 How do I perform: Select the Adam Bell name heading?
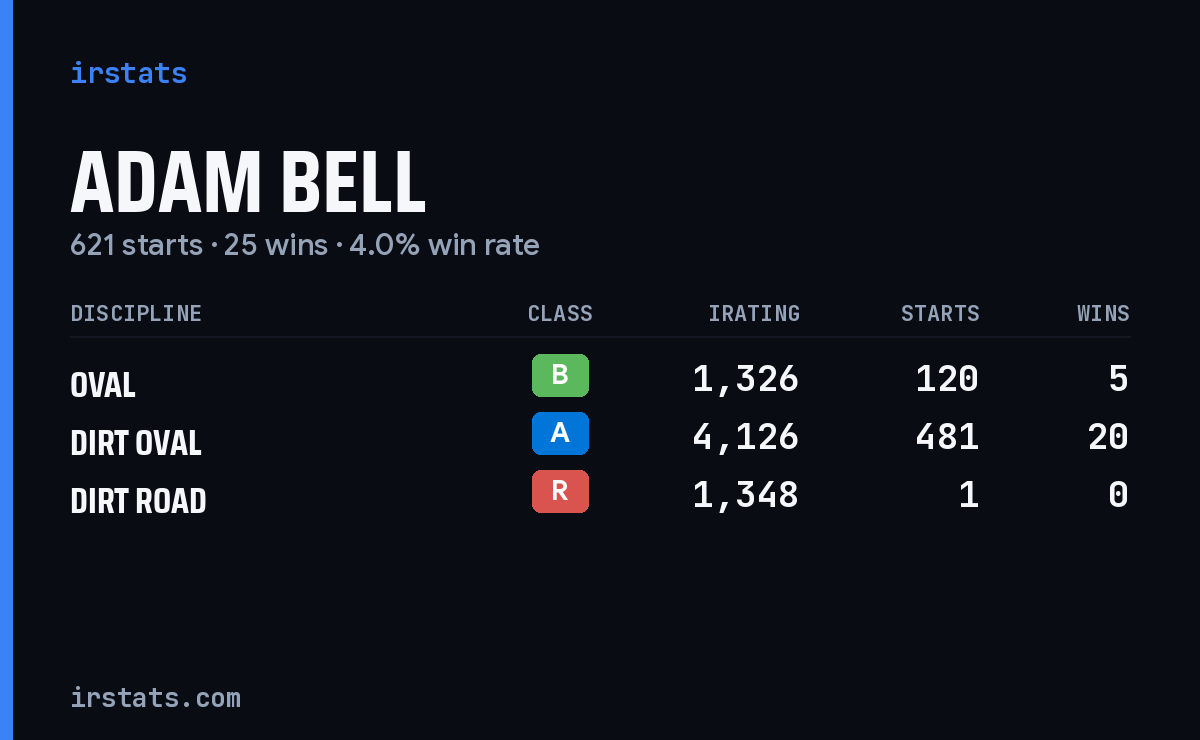[x=248, y=182]
